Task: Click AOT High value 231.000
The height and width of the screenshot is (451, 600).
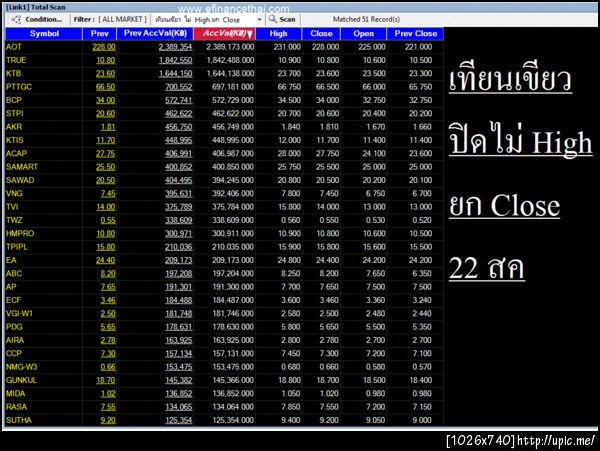Action: (287, 47)
